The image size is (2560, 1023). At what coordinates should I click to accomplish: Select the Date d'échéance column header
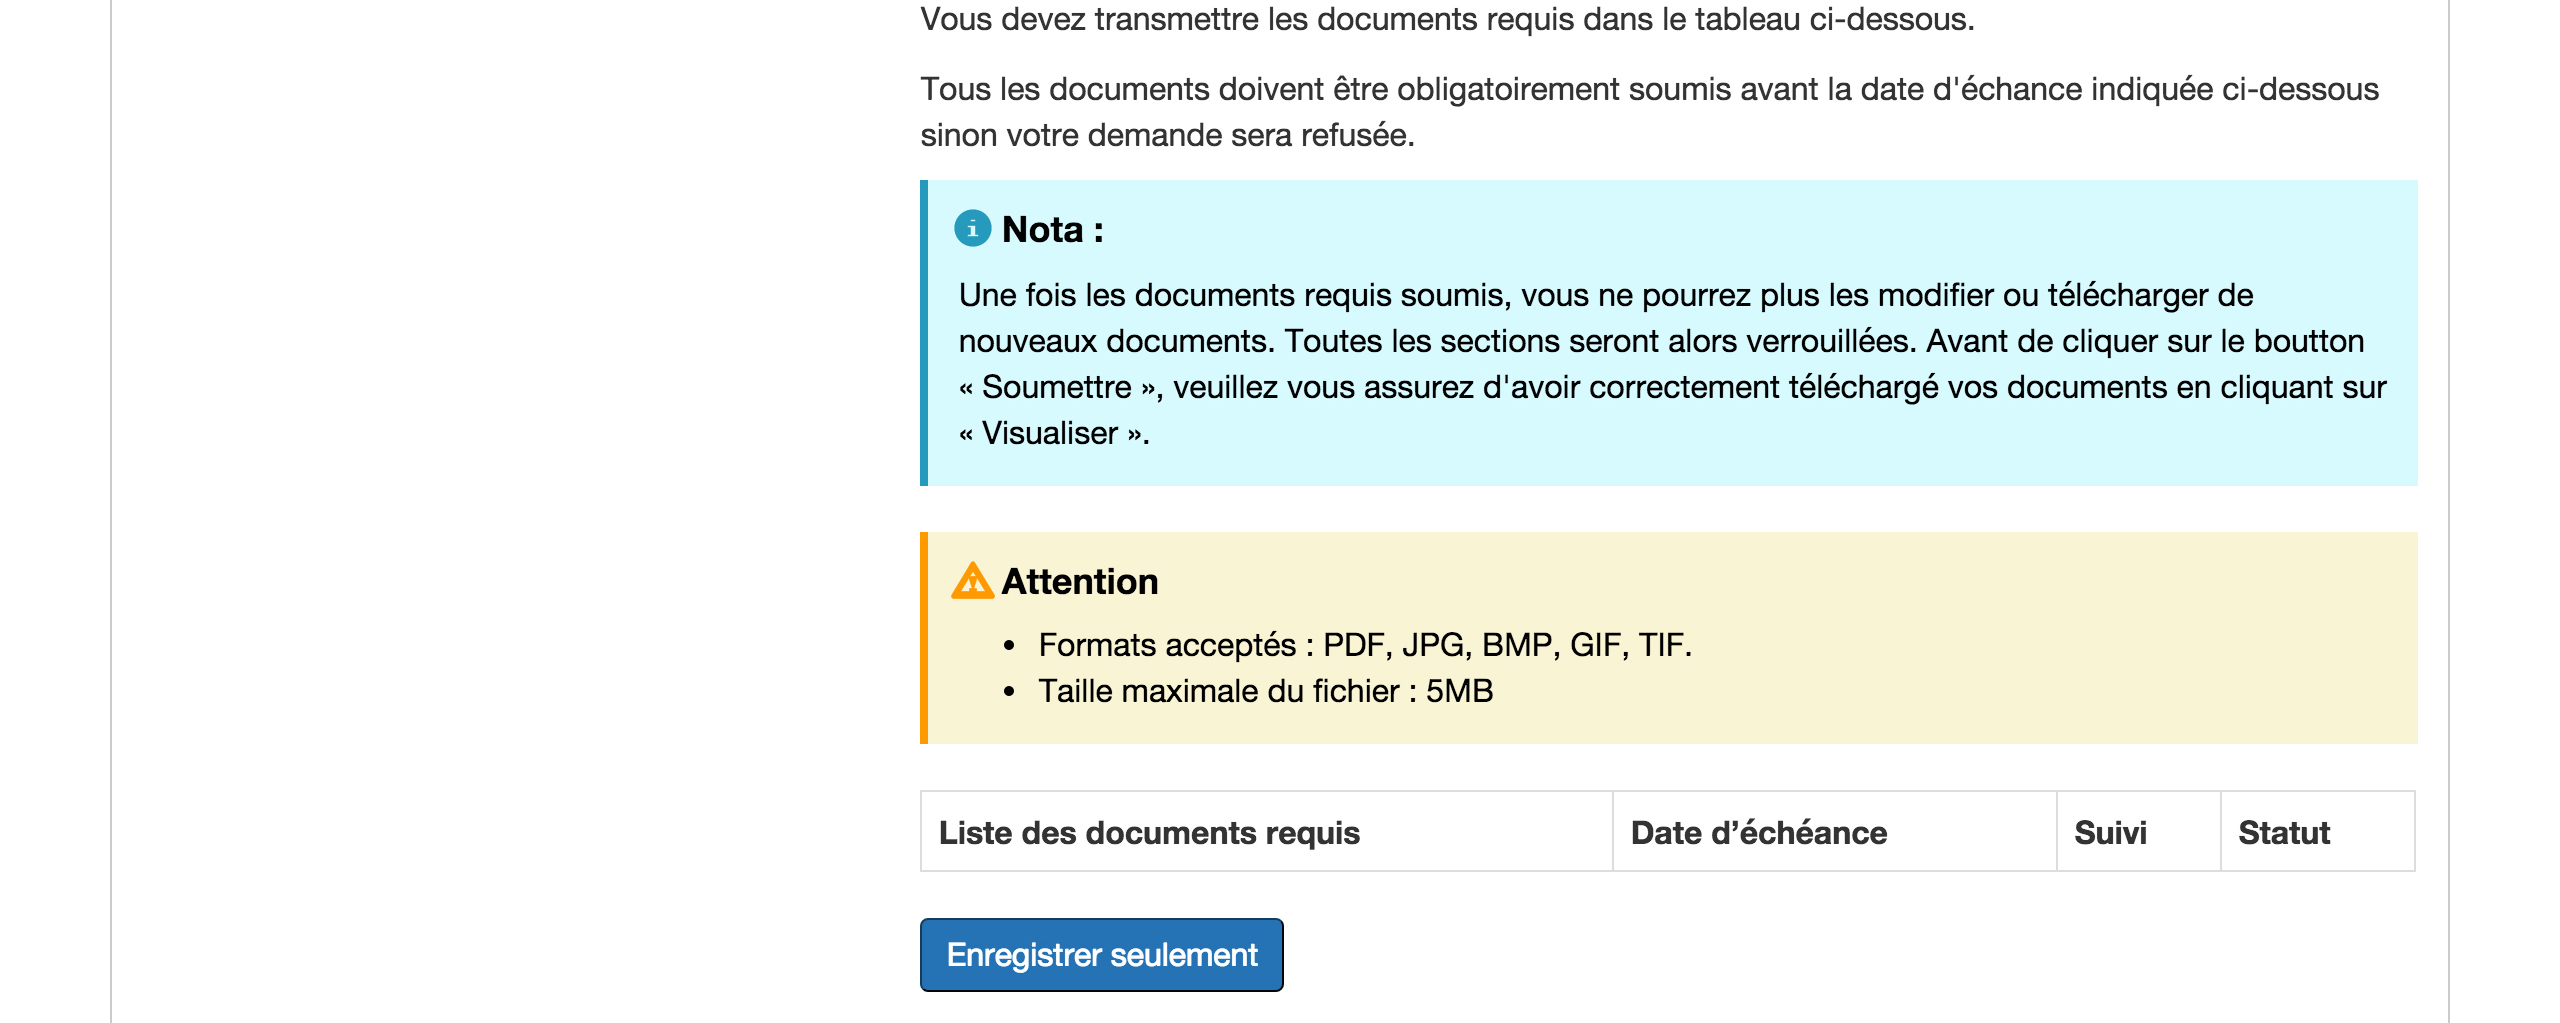coord(1758,832)
